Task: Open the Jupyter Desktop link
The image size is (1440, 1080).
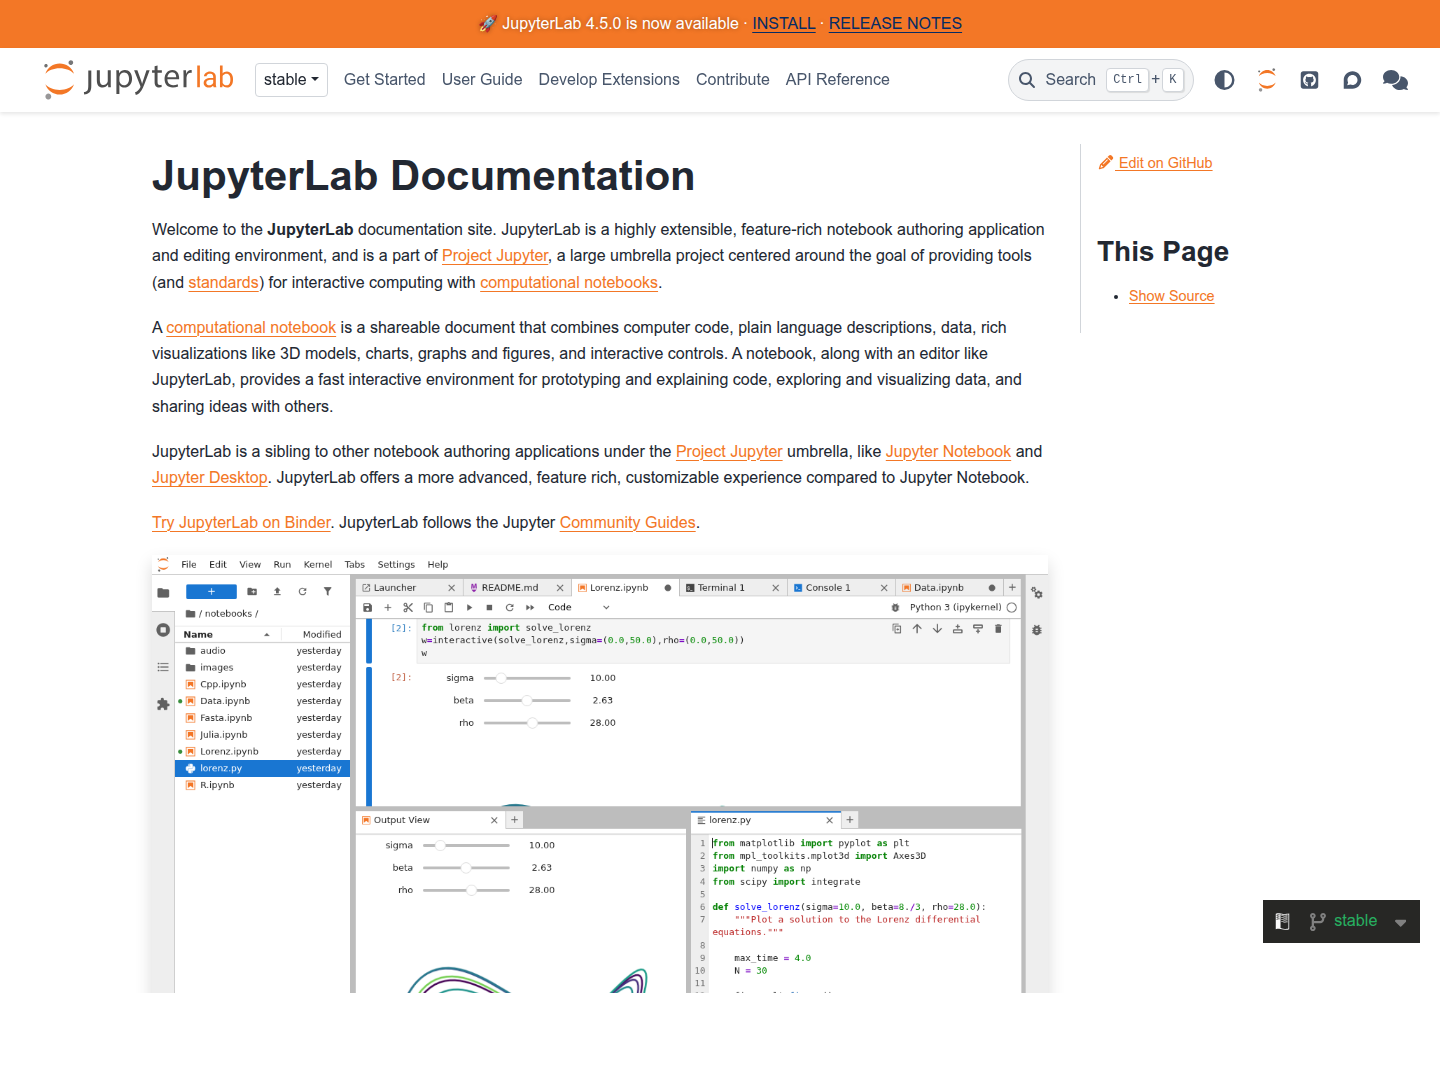Action: point(210,478)
